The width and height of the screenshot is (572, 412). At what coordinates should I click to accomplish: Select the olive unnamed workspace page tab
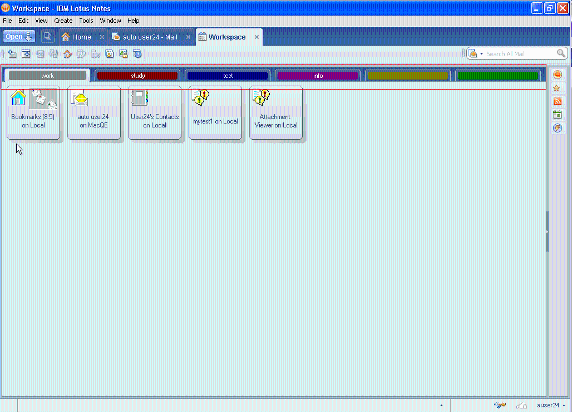(x=408, y=76)
